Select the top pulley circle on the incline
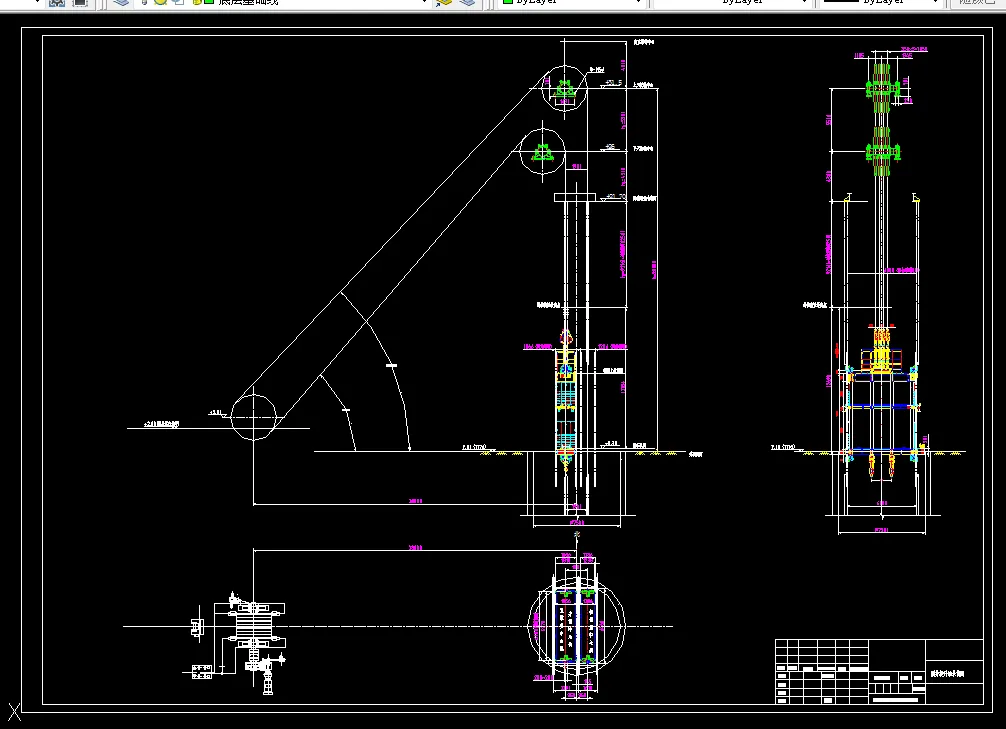This screenshot has height=729, width=1006. pos(565,88)
